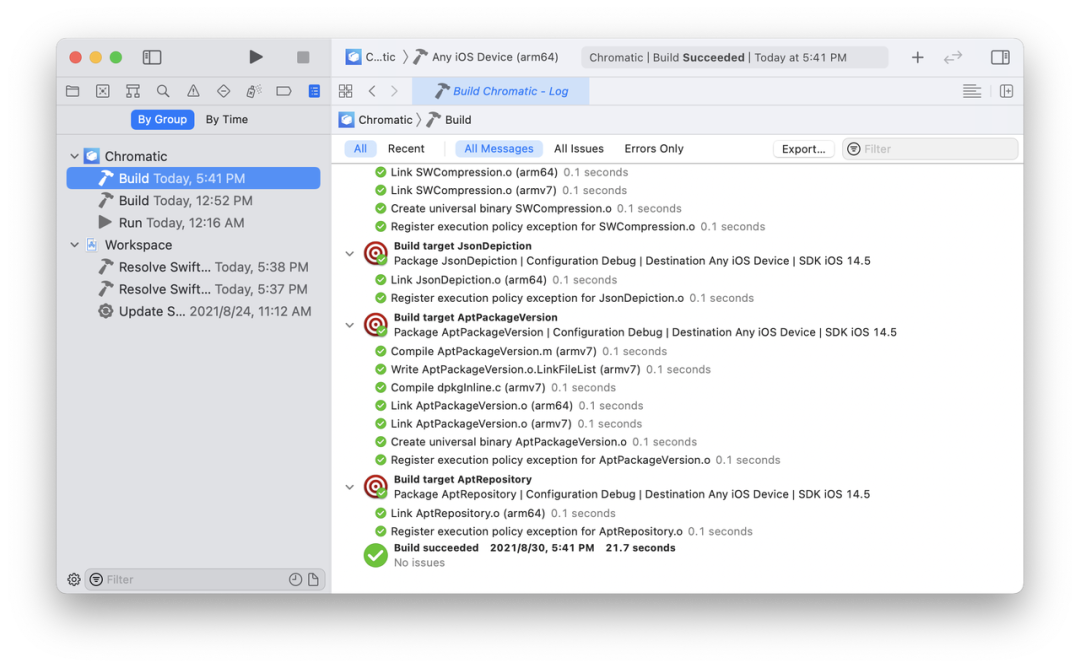Screen dimensions: 1080x668
Task: Open the Find navigator magnifier
Action: coord(163,91)
